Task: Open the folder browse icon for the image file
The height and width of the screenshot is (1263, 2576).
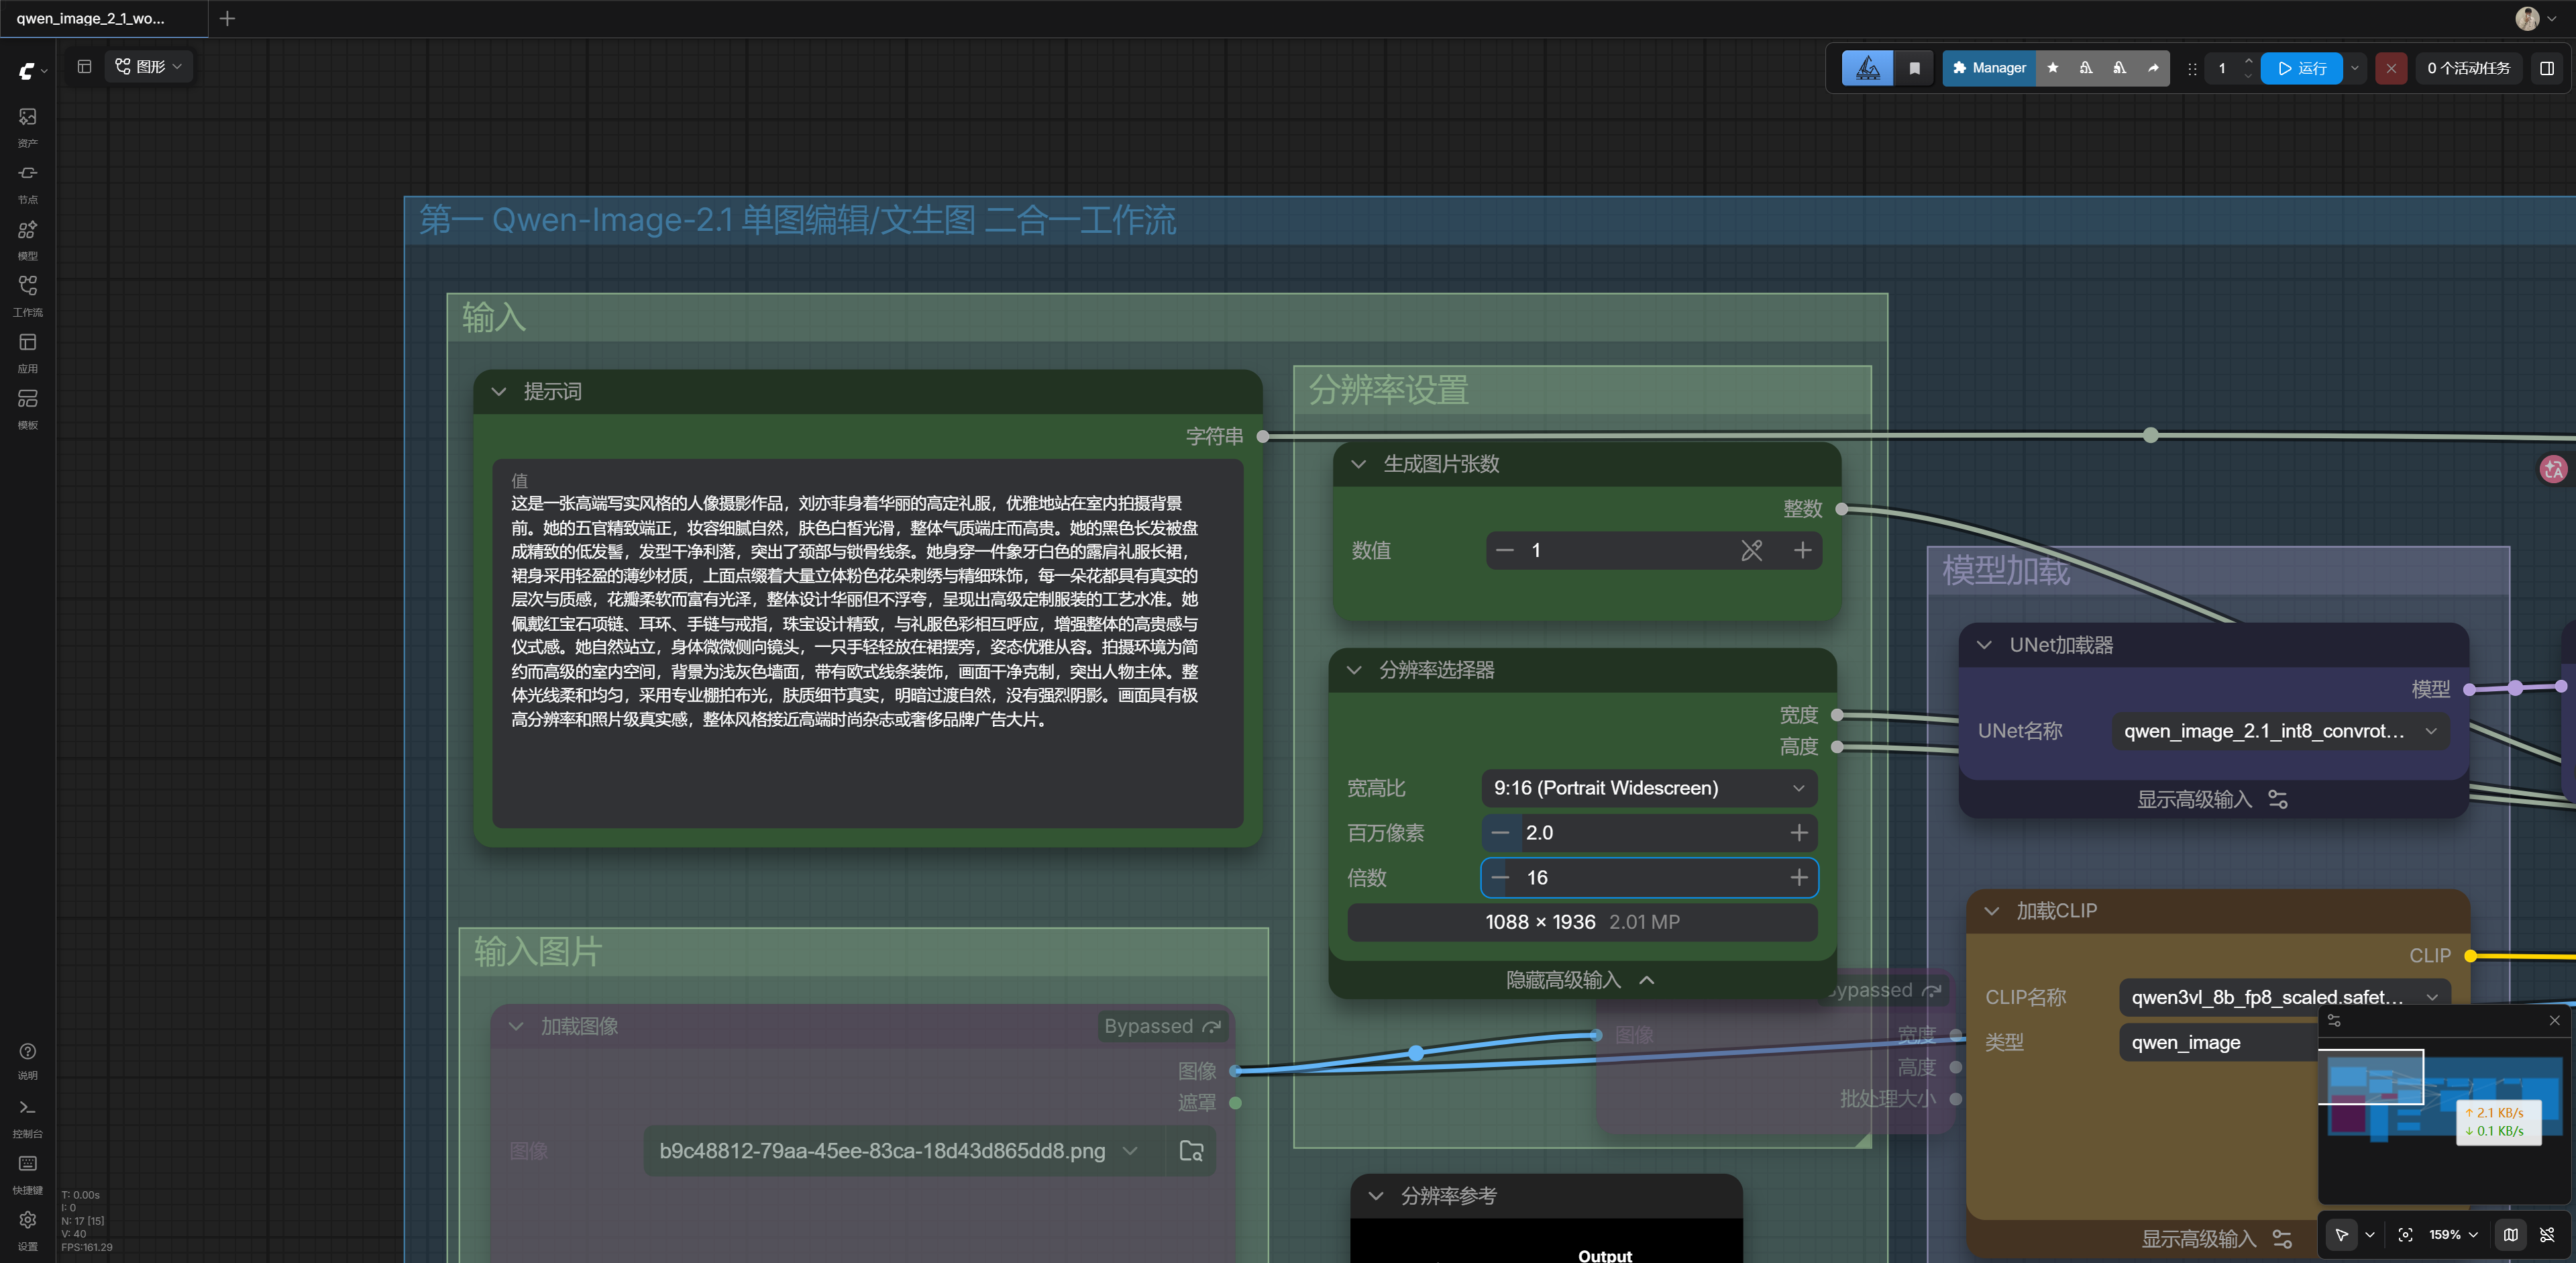Action: tap(1190, 1150)
